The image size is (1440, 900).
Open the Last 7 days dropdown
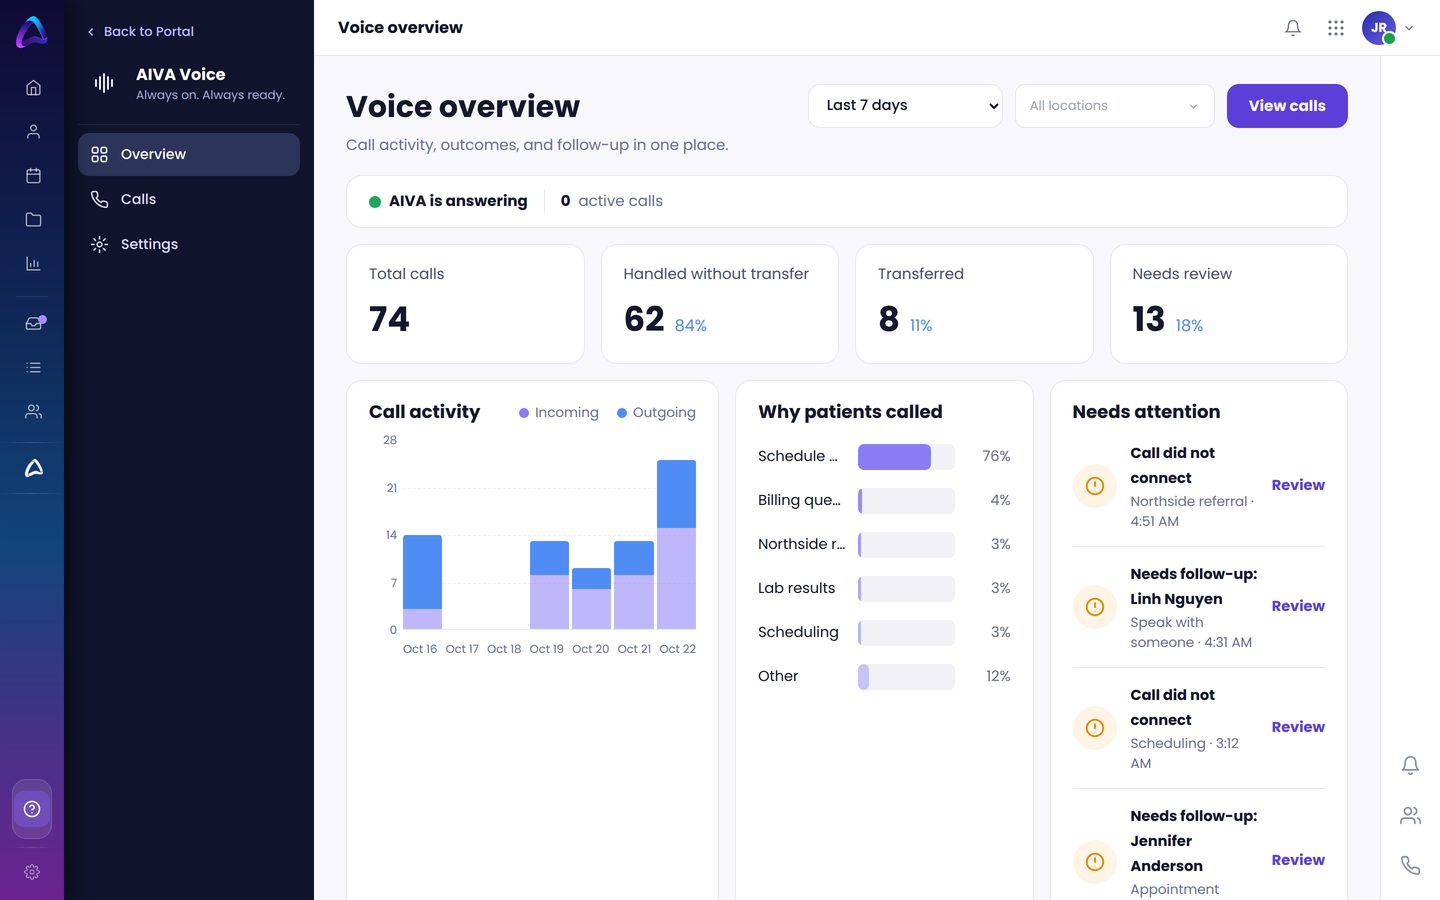click(x=905, y=106)
